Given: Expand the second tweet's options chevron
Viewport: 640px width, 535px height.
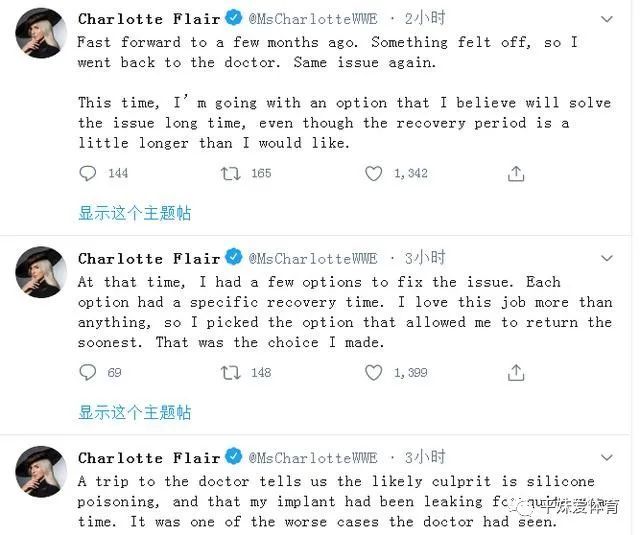Looking at the screenshot, I should point(607,257).
